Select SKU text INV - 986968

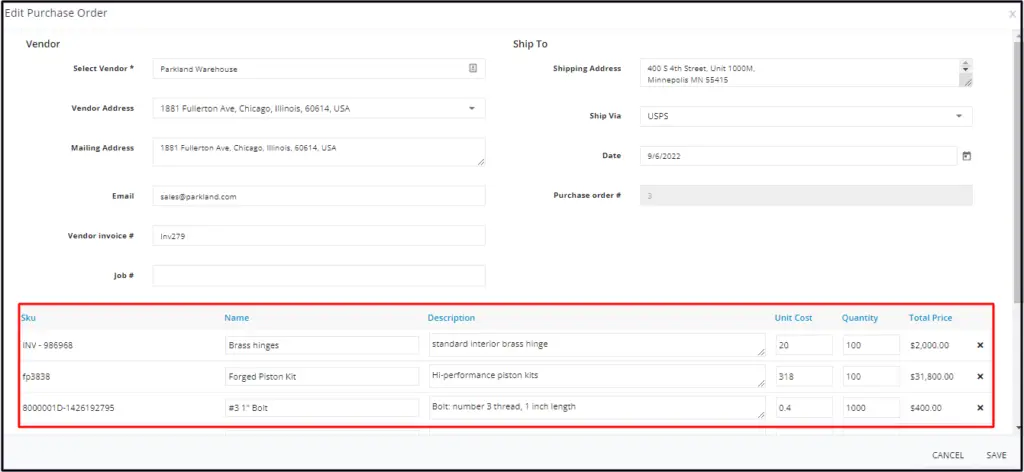[48, 345]
